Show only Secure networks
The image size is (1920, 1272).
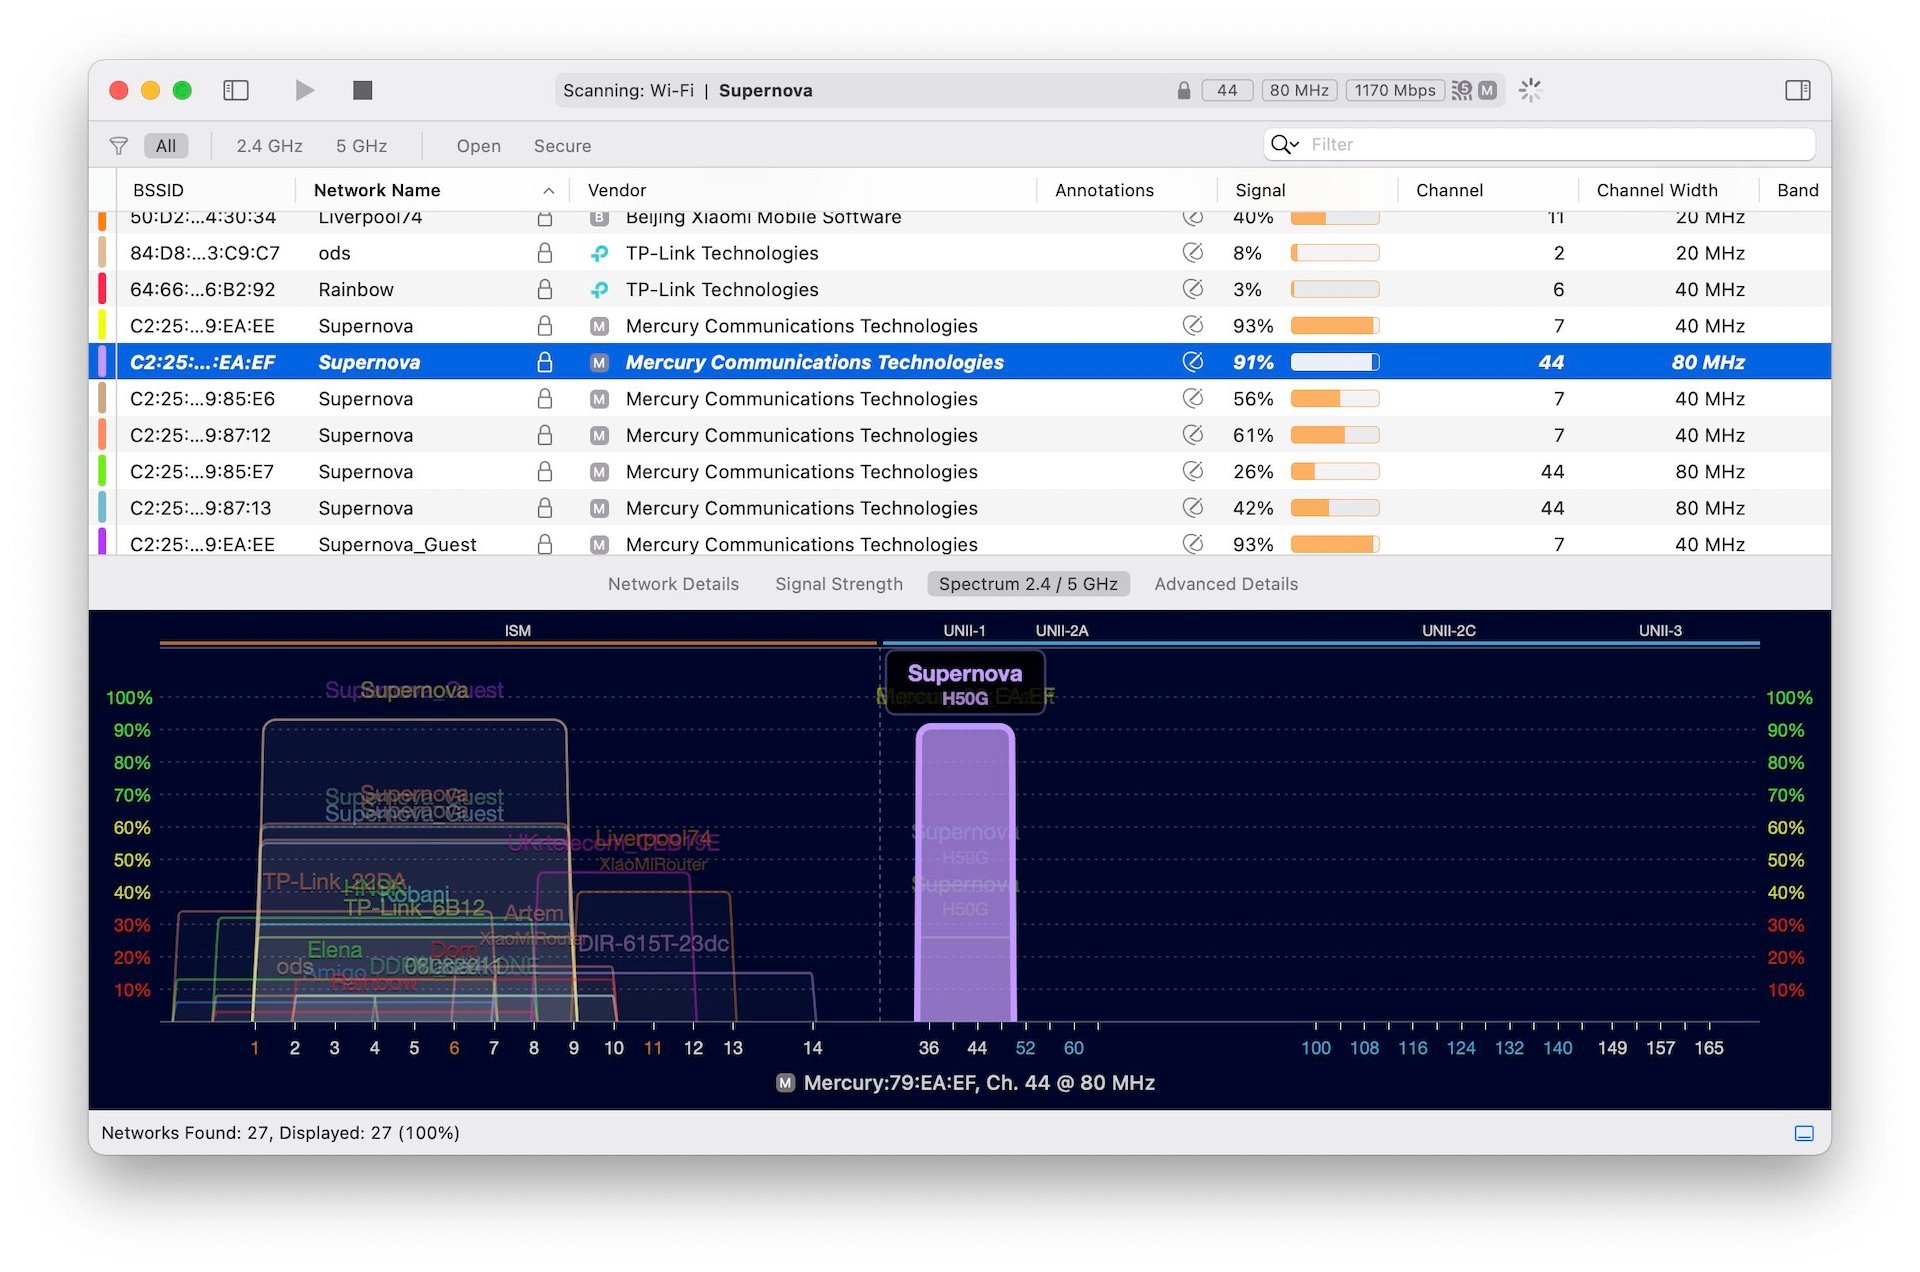click(562, 146)
